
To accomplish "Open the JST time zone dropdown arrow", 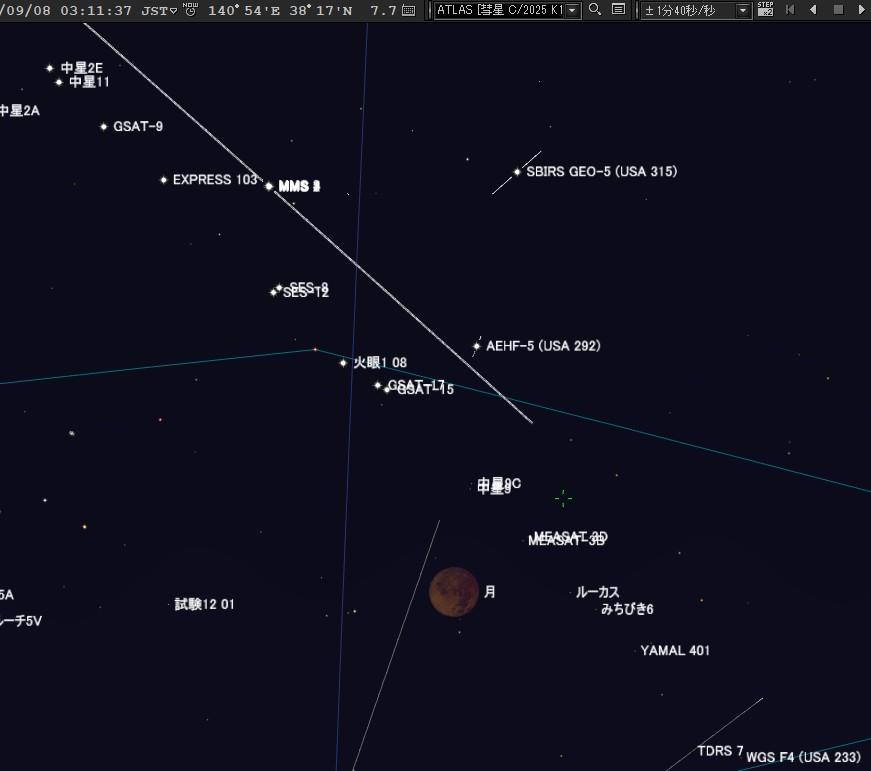I will tap(173, 11).
